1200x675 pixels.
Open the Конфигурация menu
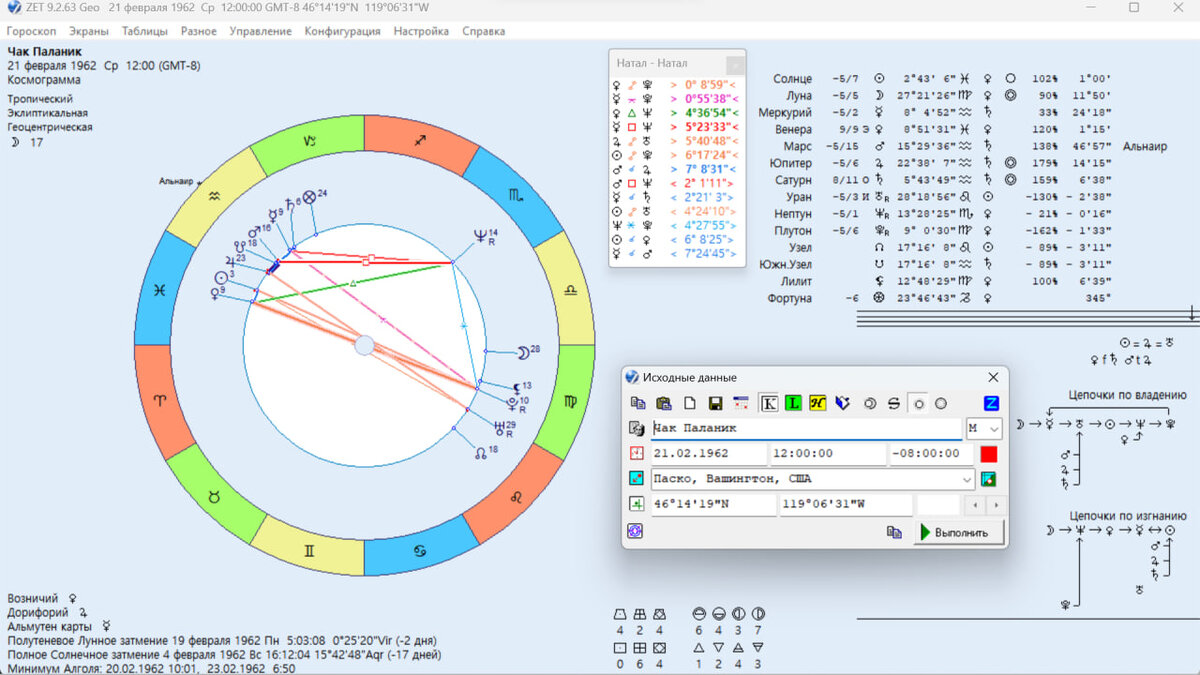pos(343,31)
